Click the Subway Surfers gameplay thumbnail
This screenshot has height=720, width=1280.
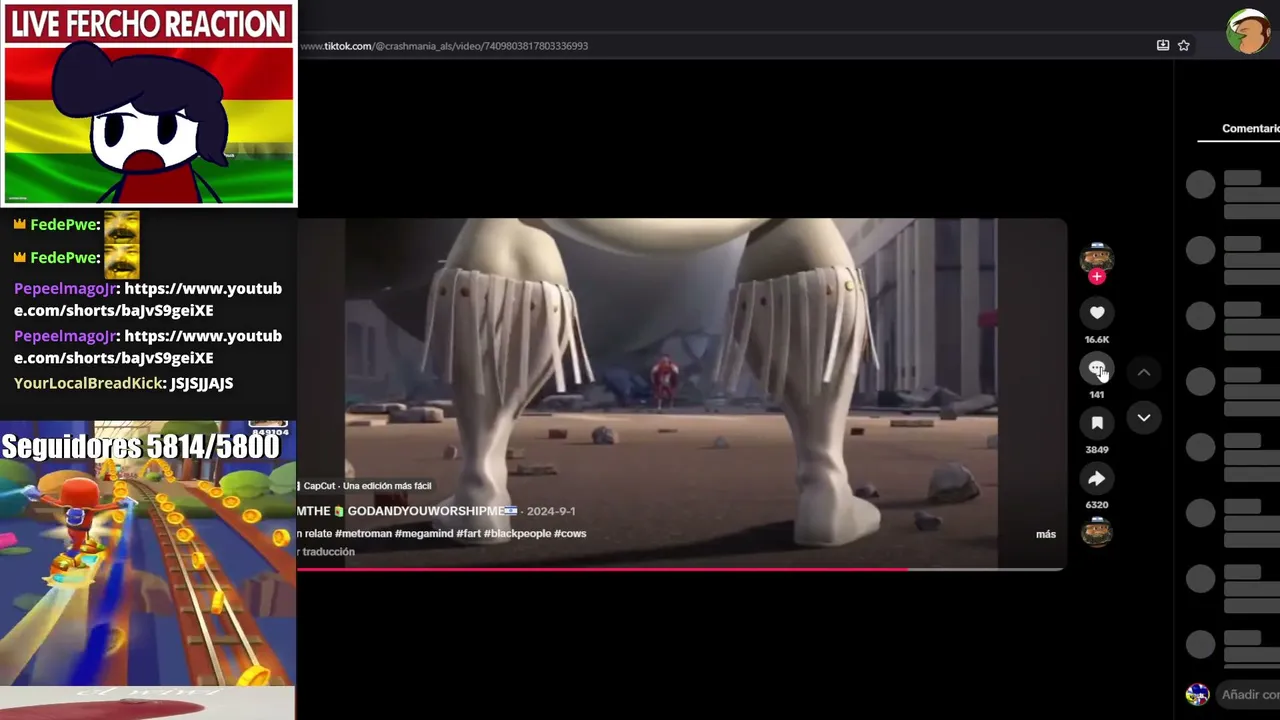(148, 553)
